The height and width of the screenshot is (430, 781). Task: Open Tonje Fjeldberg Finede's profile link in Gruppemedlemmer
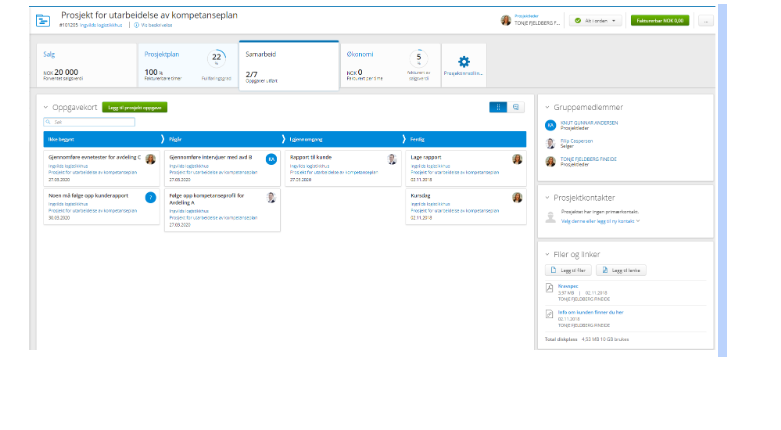click(589, 159)
